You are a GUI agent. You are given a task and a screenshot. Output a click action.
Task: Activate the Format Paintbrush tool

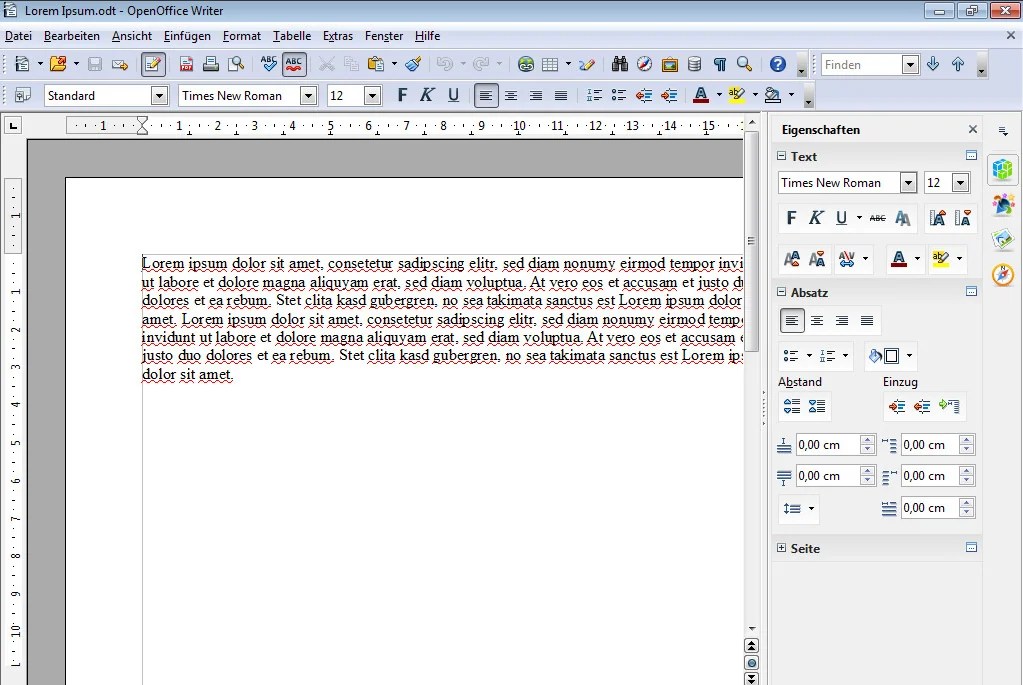(x=413, y=63)
